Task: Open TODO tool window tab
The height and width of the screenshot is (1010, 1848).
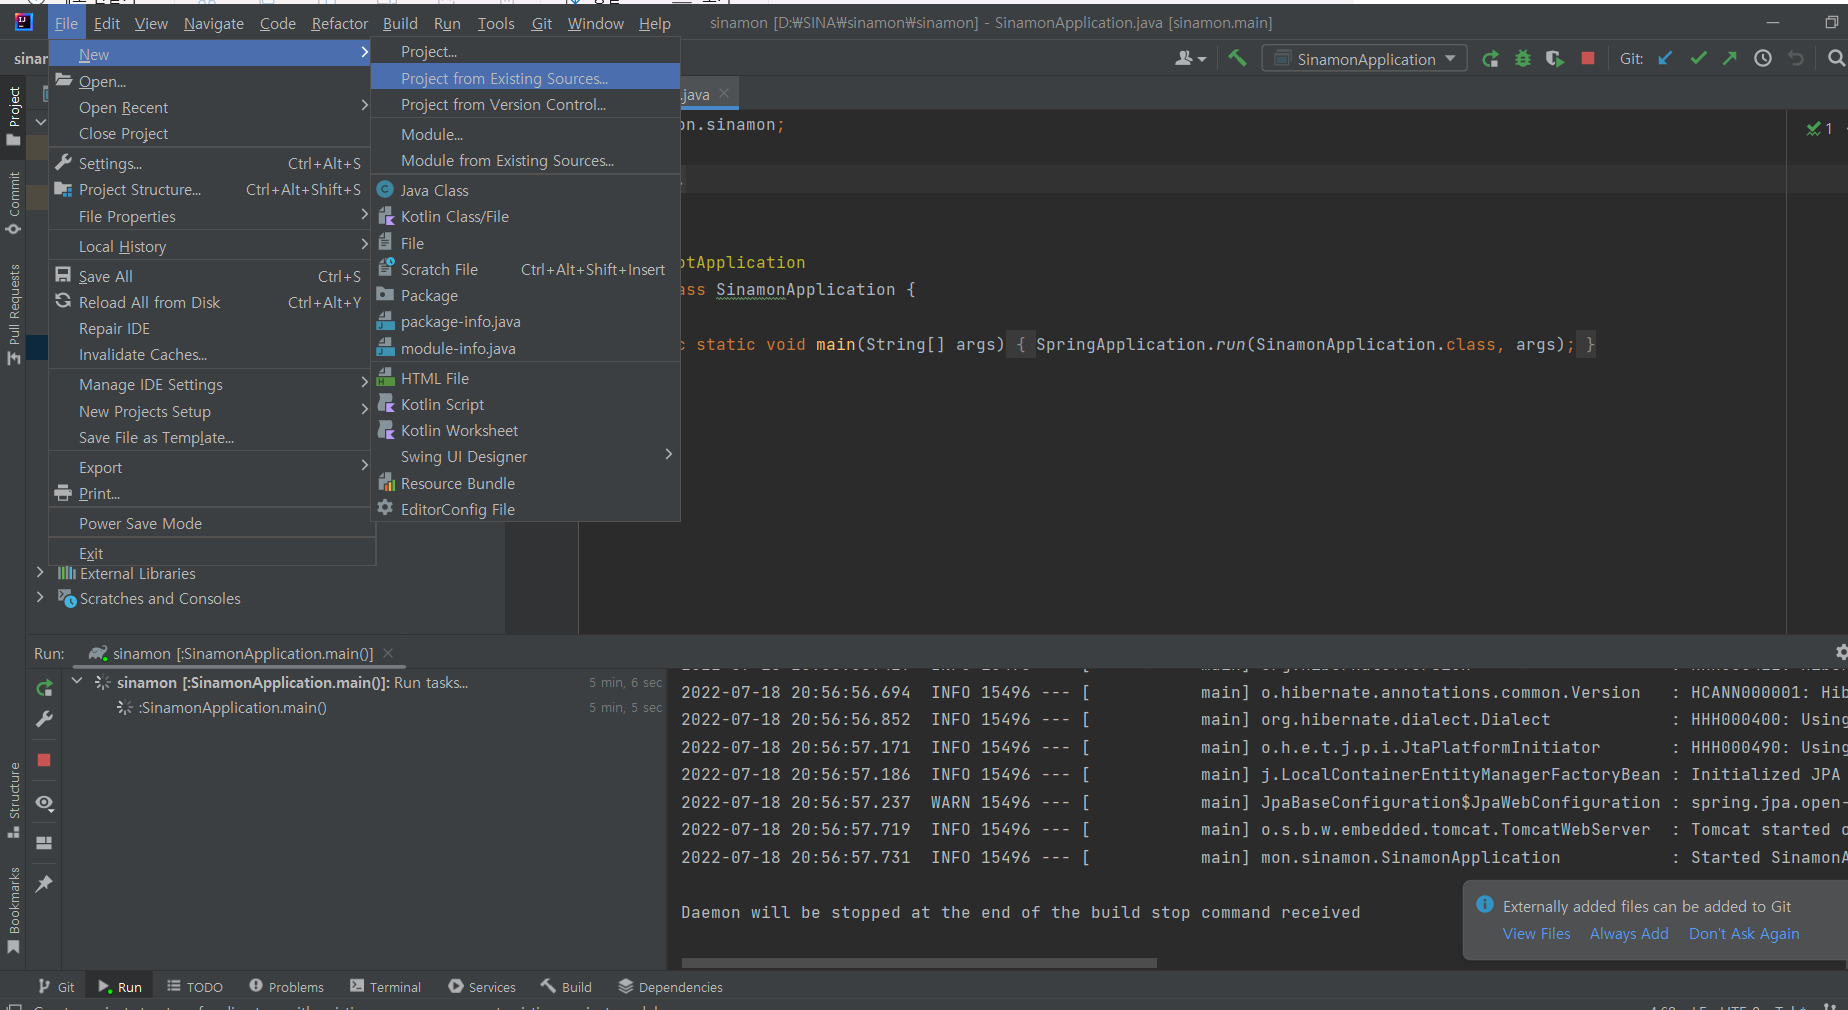Action: (195, 986)
